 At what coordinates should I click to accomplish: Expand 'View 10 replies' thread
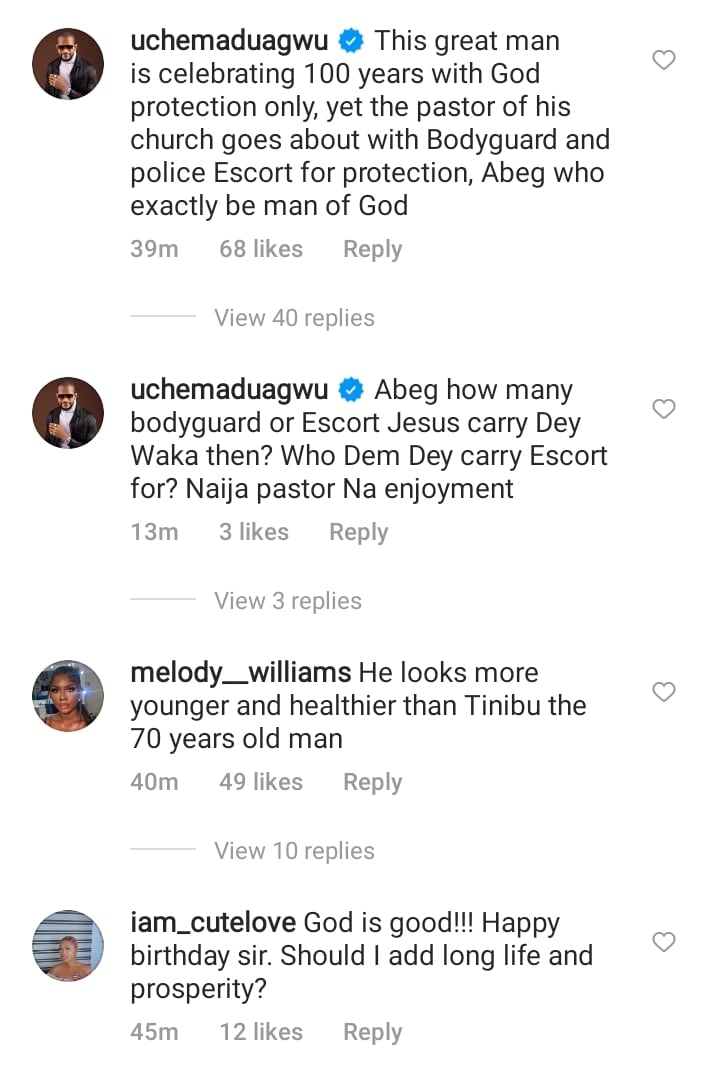[294, 851]
